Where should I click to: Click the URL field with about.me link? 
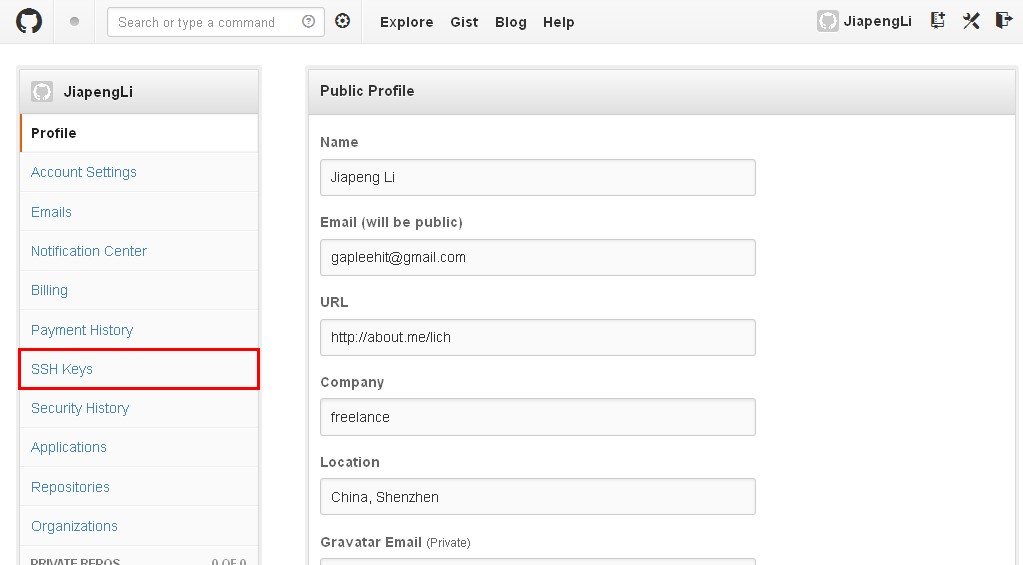coord(537,338)
